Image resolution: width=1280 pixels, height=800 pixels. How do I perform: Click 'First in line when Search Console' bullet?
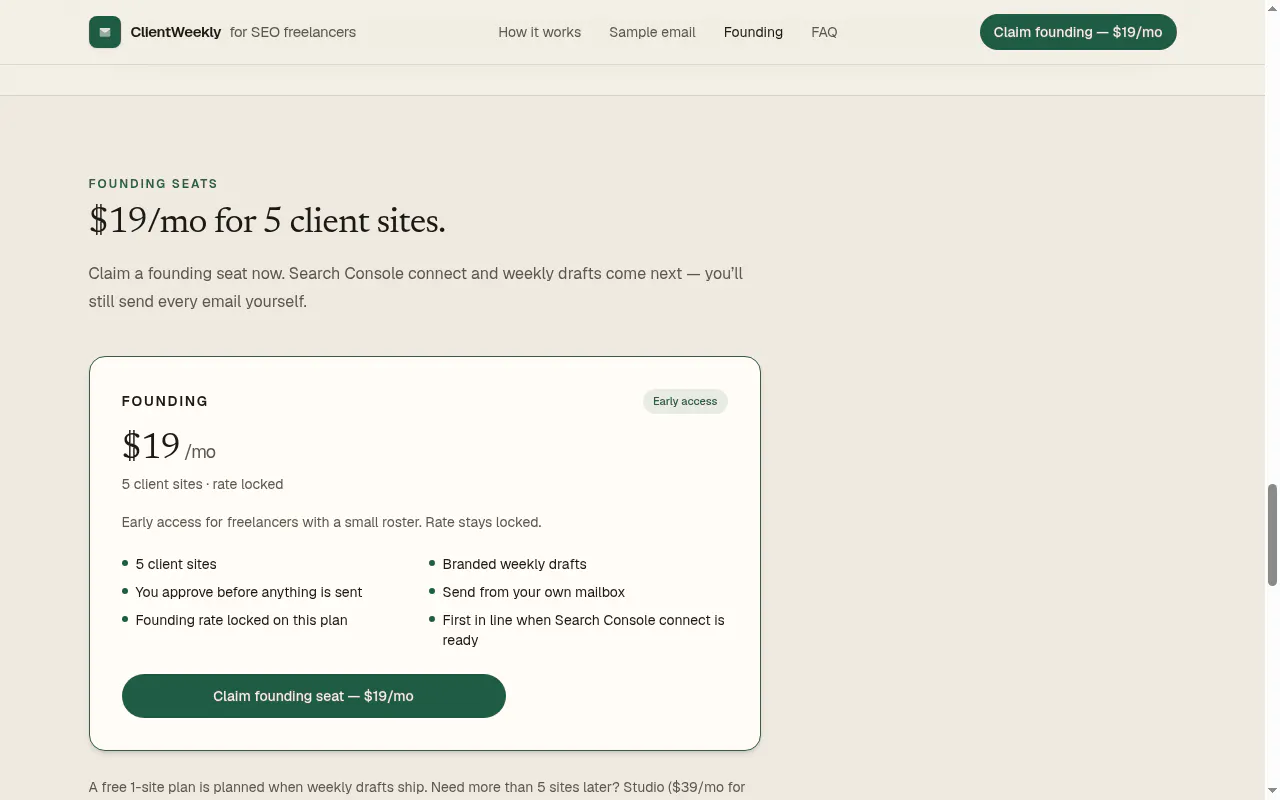584,630
